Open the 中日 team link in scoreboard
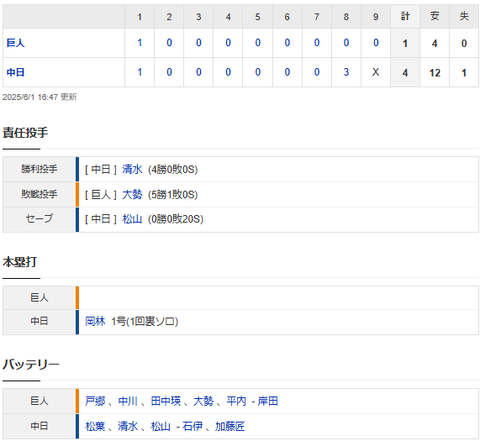480x441 pixels. 15,72
